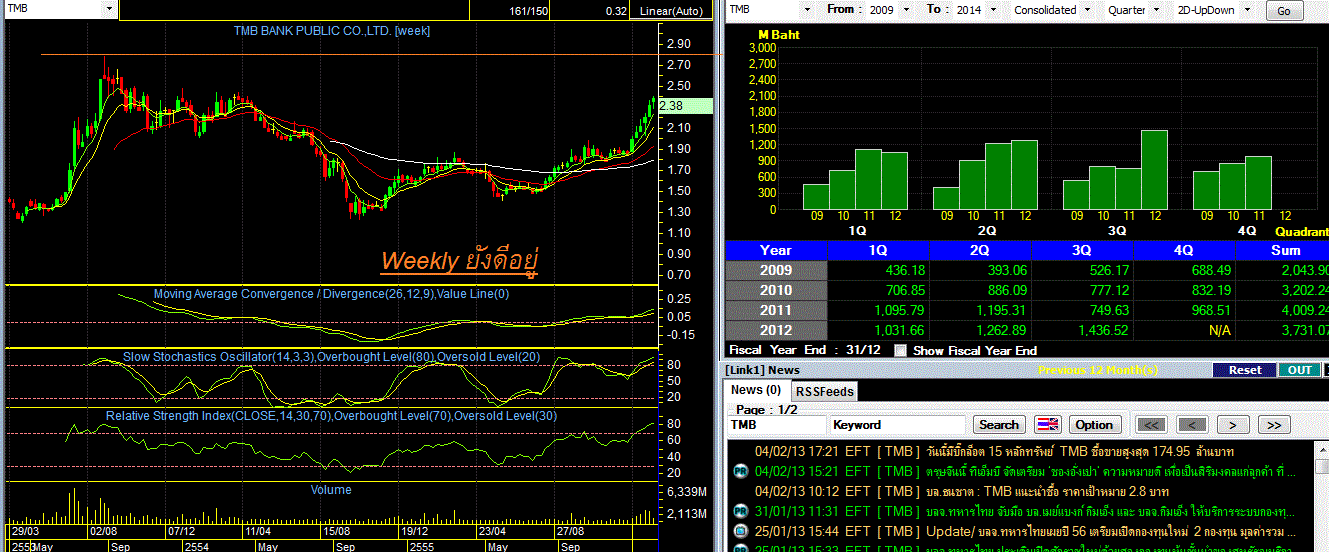Viewport: 1329px width, 552px height.
Task: Click TMB BANK PUBLIC CO.,LTD. [week] chart title
Action: pyautogui.click(x=331, y=31)
